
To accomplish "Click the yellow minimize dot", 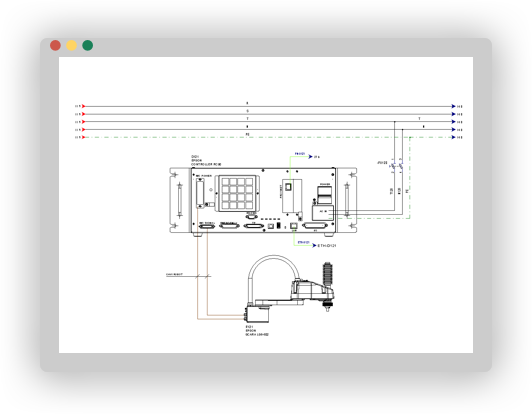I will [71, 45].
